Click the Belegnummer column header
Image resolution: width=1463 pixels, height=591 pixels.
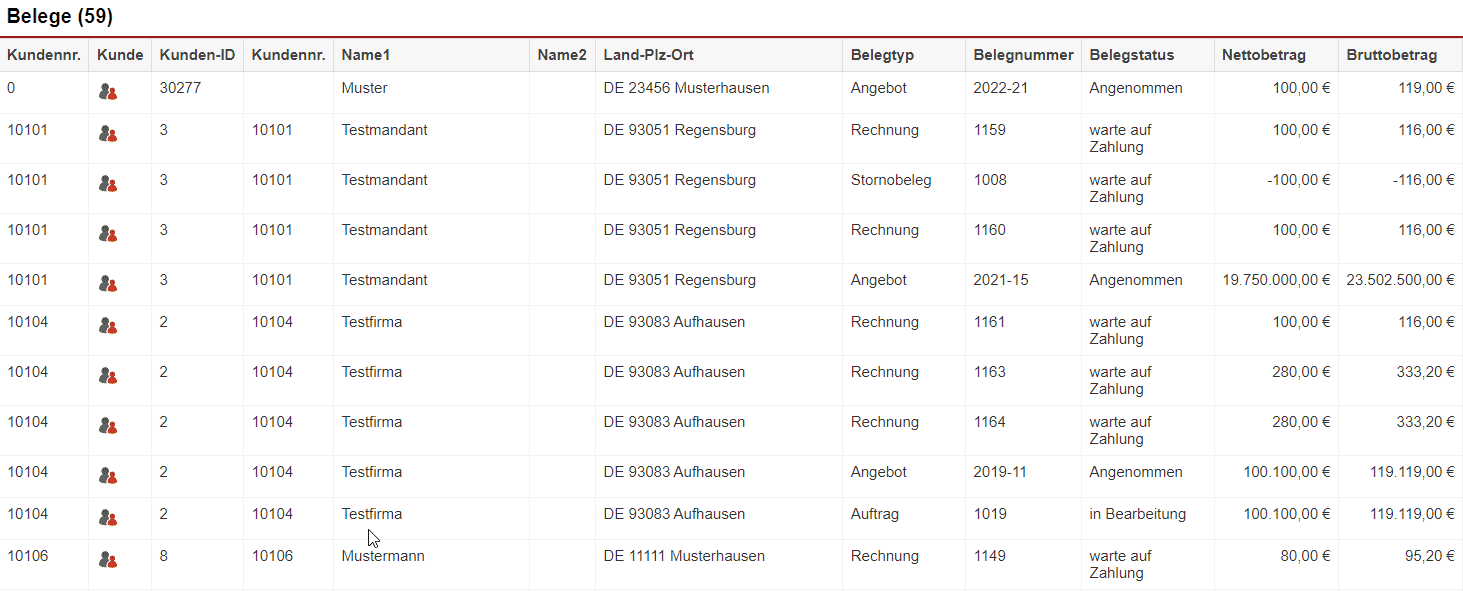click(1023, 55)
